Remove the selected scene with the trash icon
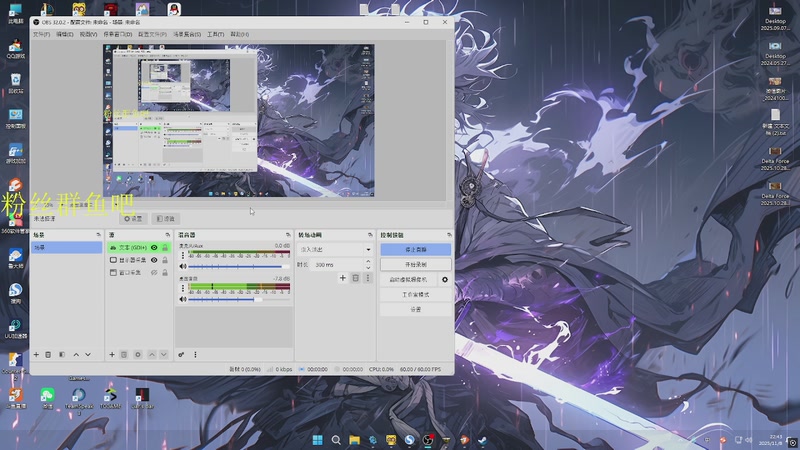Screen dimensions: 800x450 [48, 355]
